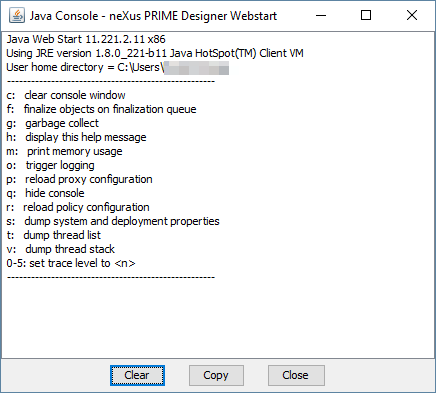Click the '0-5: set trace level' line

click(x=71, y=263)
